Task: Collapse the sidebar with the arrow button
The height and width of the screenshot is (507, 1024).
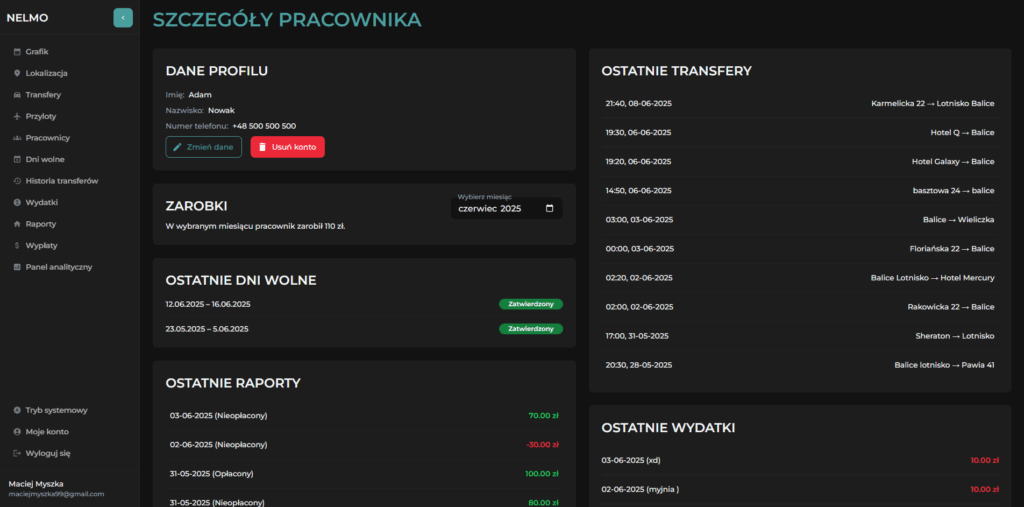Action: 123,18
